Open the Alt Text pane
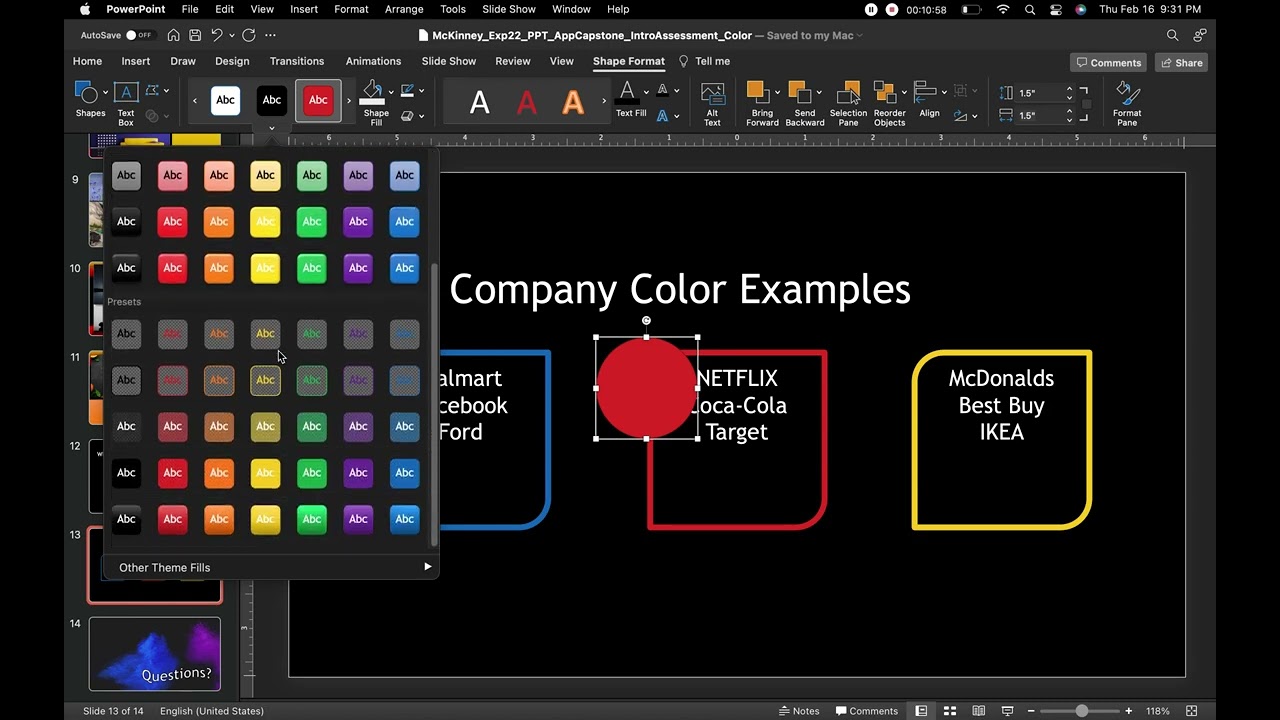 712,104
